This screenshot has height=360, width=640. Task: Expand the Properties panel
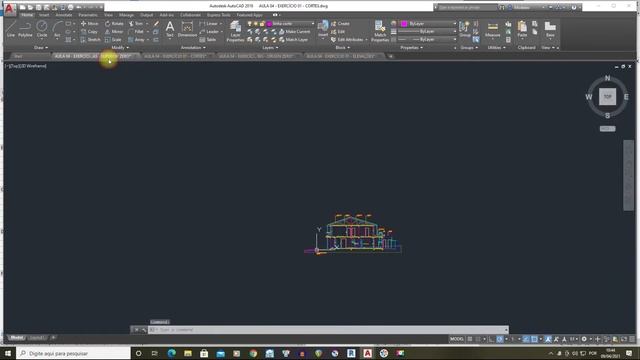coord(411,48)
